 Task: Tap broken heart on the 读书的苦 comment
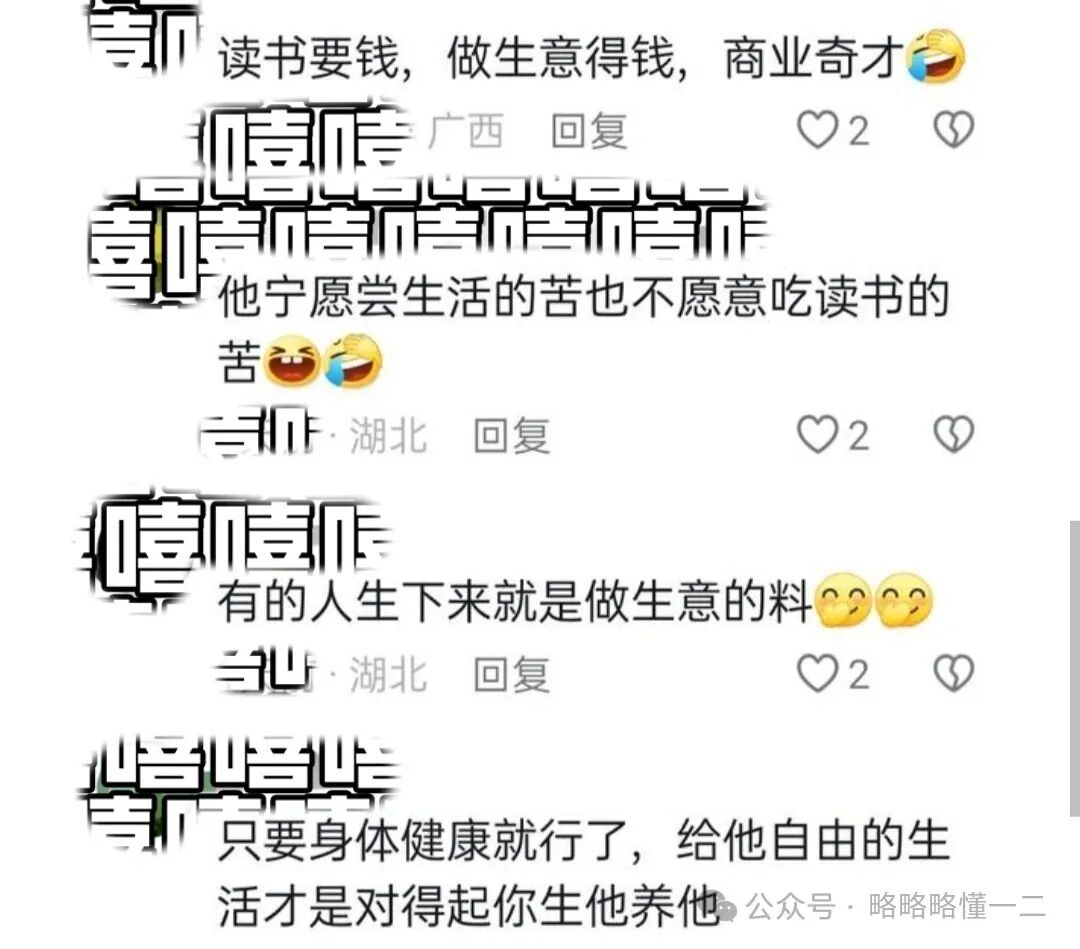tap(954, 435)
